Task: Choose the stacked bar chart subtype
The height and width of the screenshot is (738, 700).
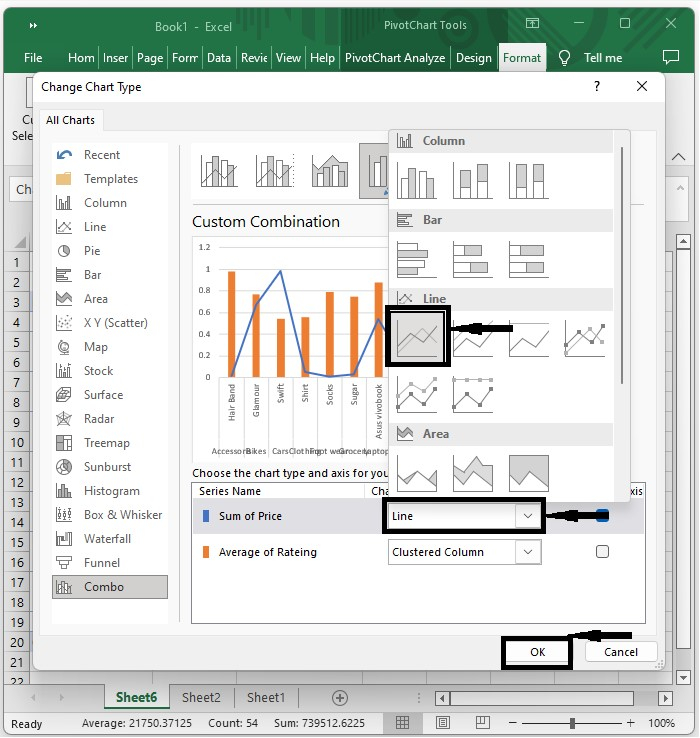Action: (x=473, y=259)
